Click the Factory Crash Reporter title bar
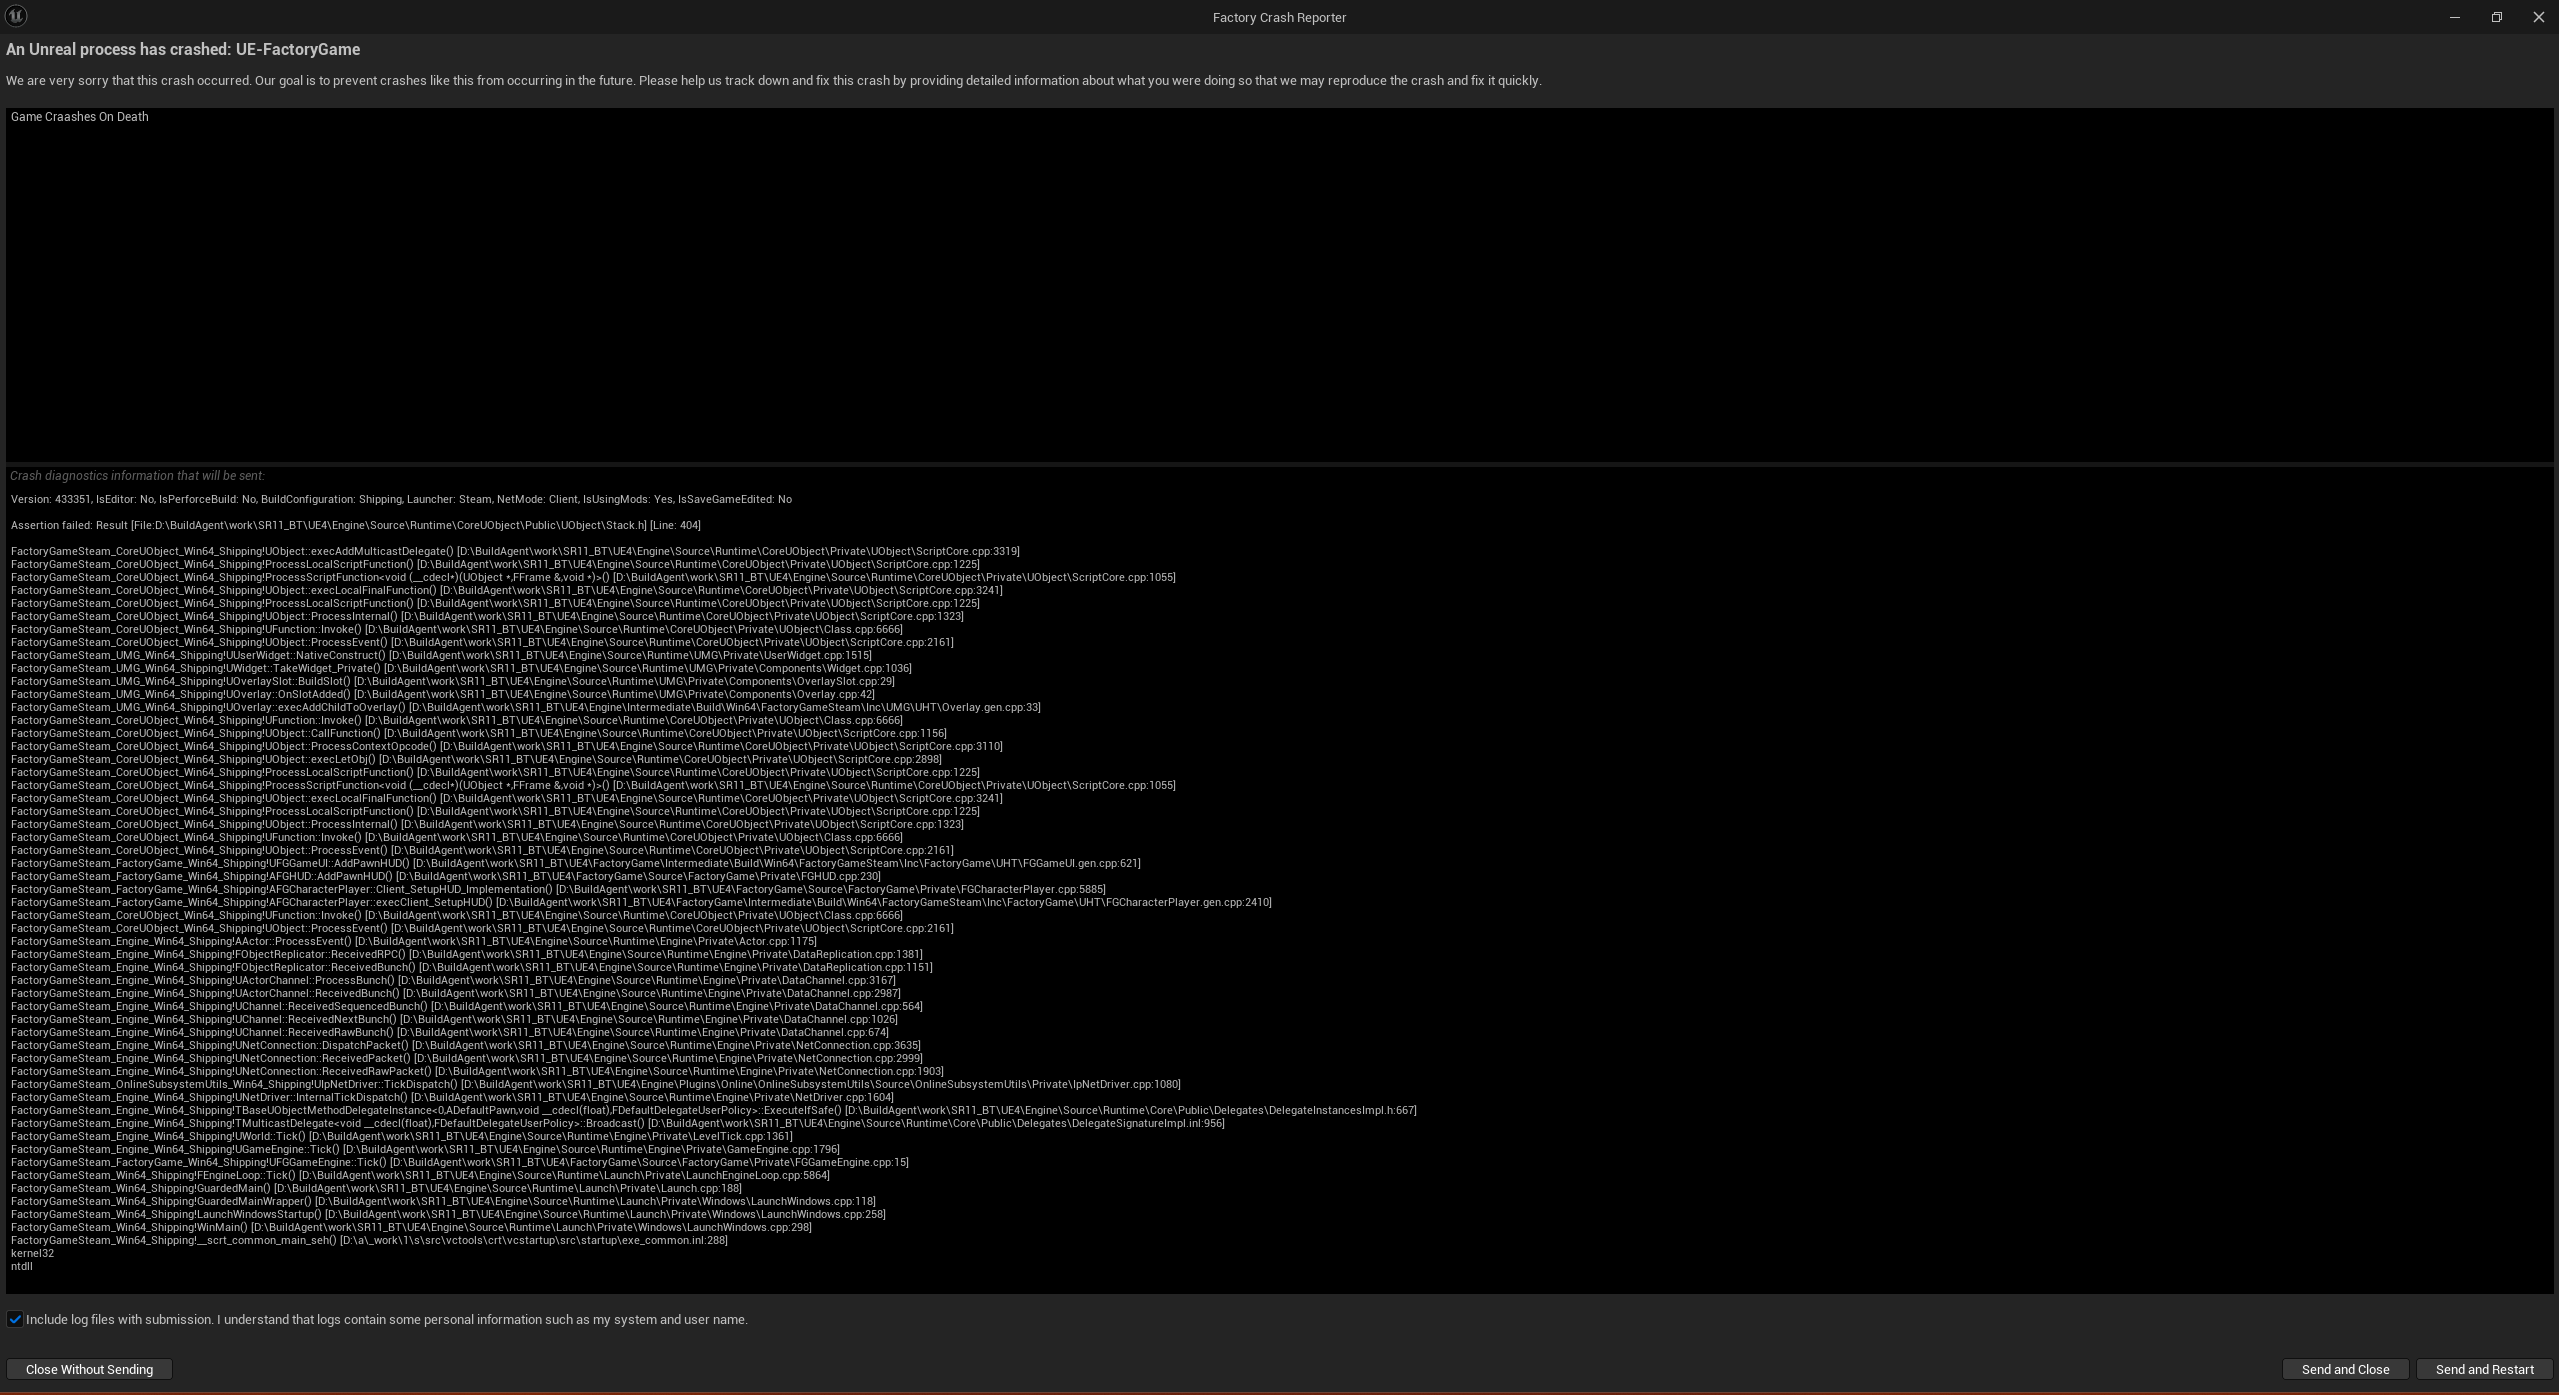 [1278, 17]
